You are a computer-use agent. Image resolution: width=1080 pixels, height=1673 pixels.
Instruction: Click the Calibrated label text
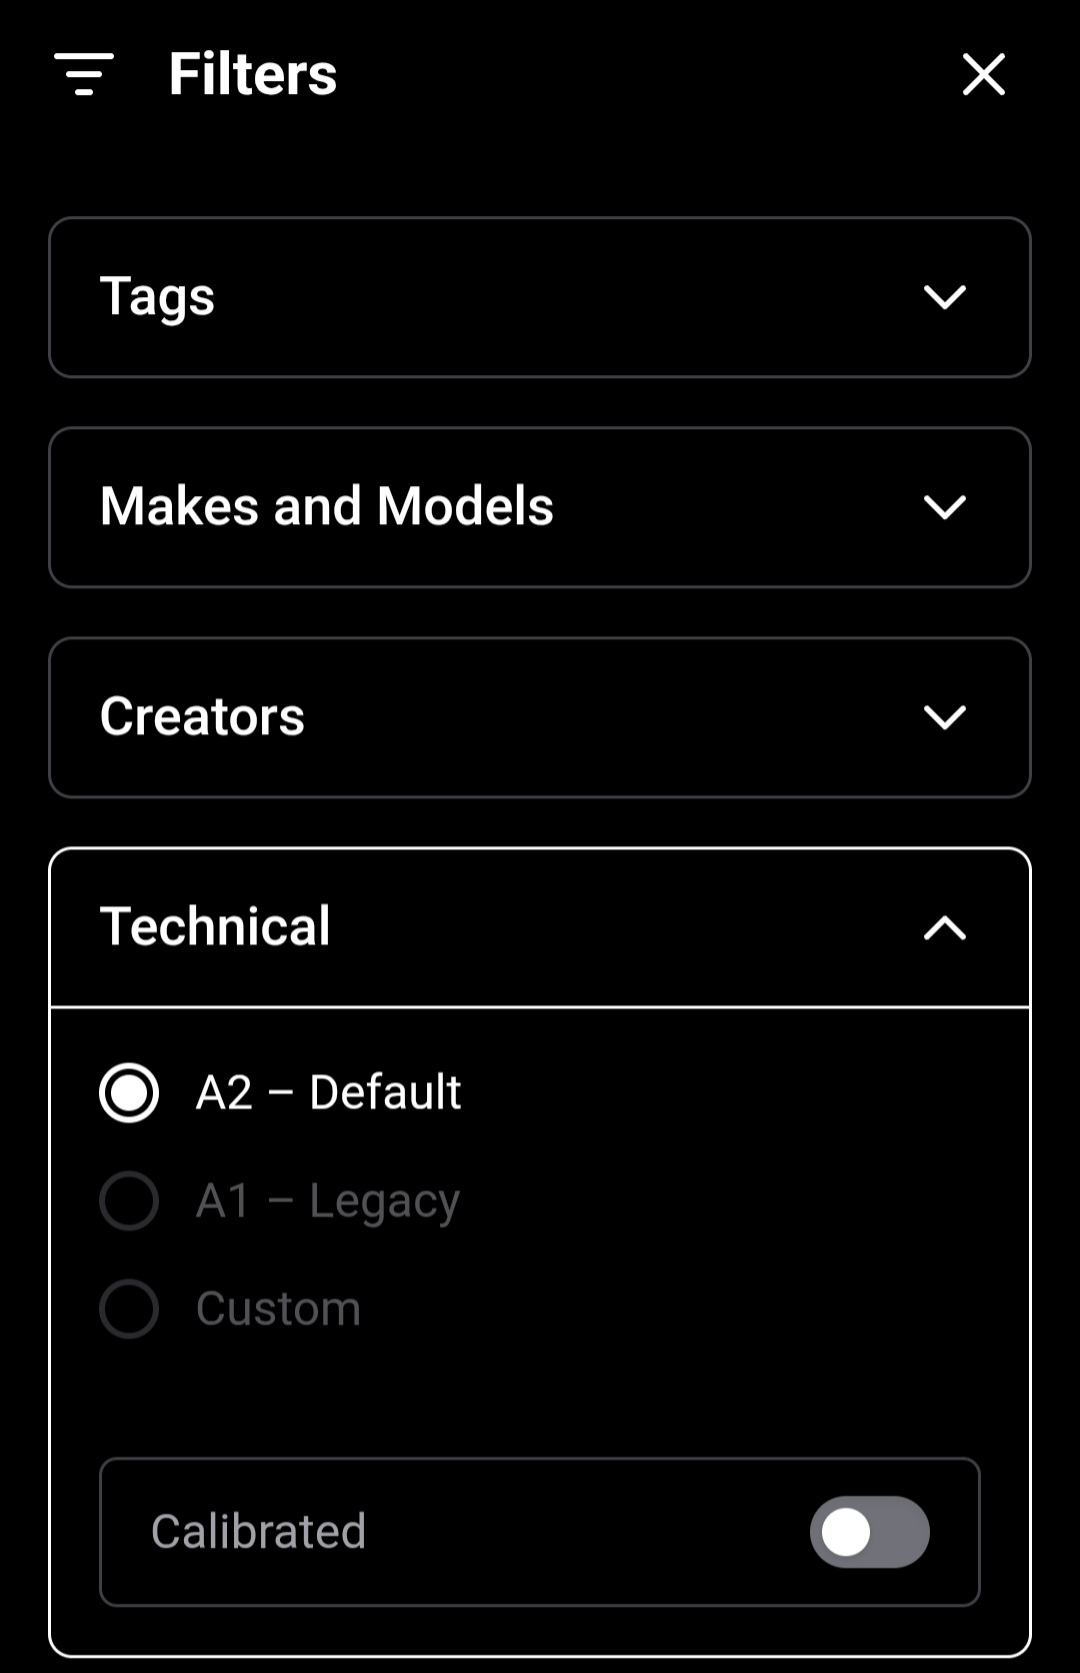(259, 1532)
